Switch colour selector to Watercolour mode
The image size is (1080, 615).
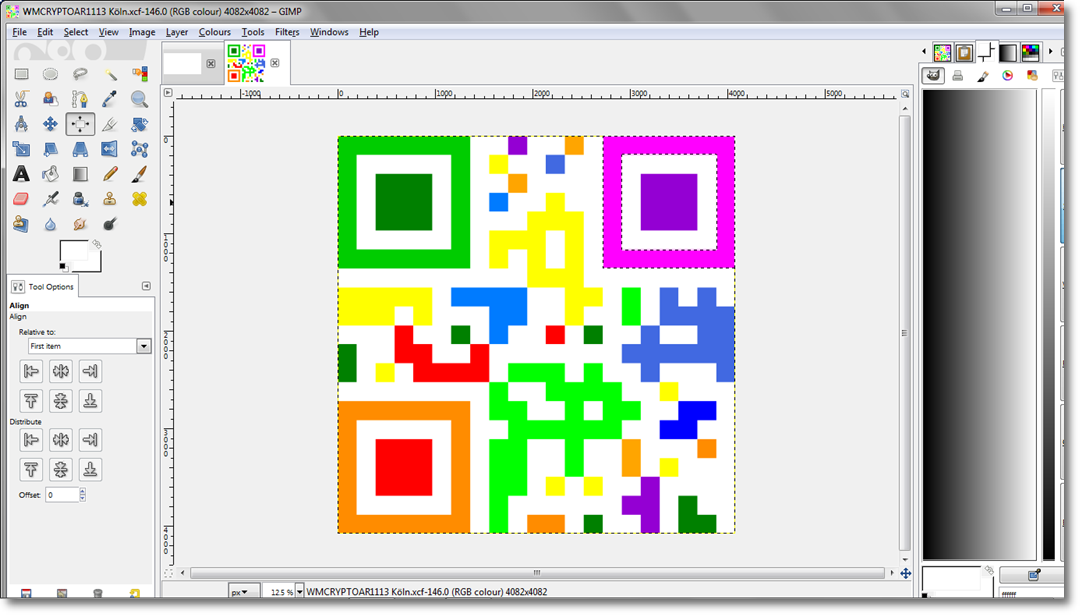click(x=983, y=76)
